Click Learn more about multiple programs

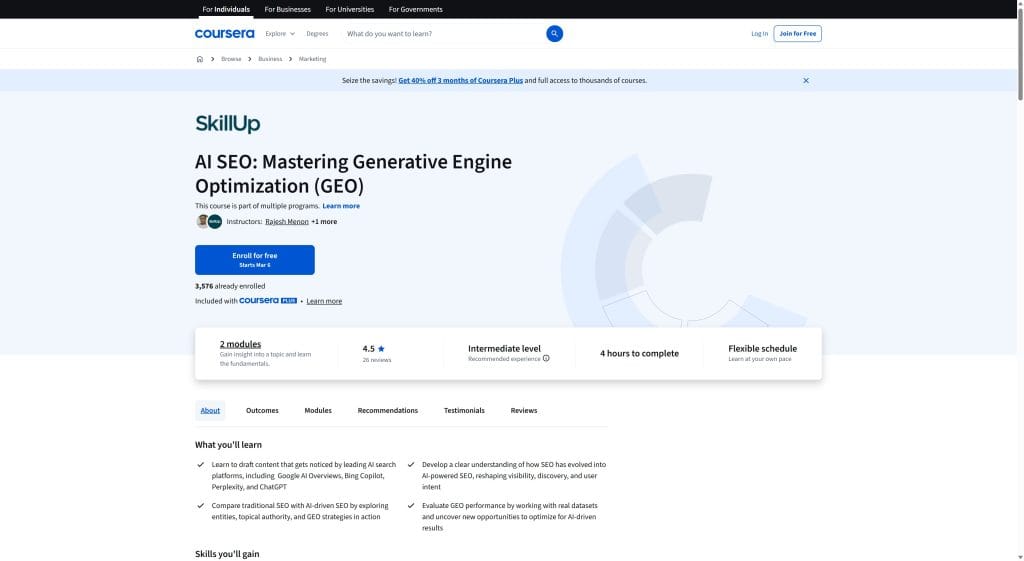[340, 206]
